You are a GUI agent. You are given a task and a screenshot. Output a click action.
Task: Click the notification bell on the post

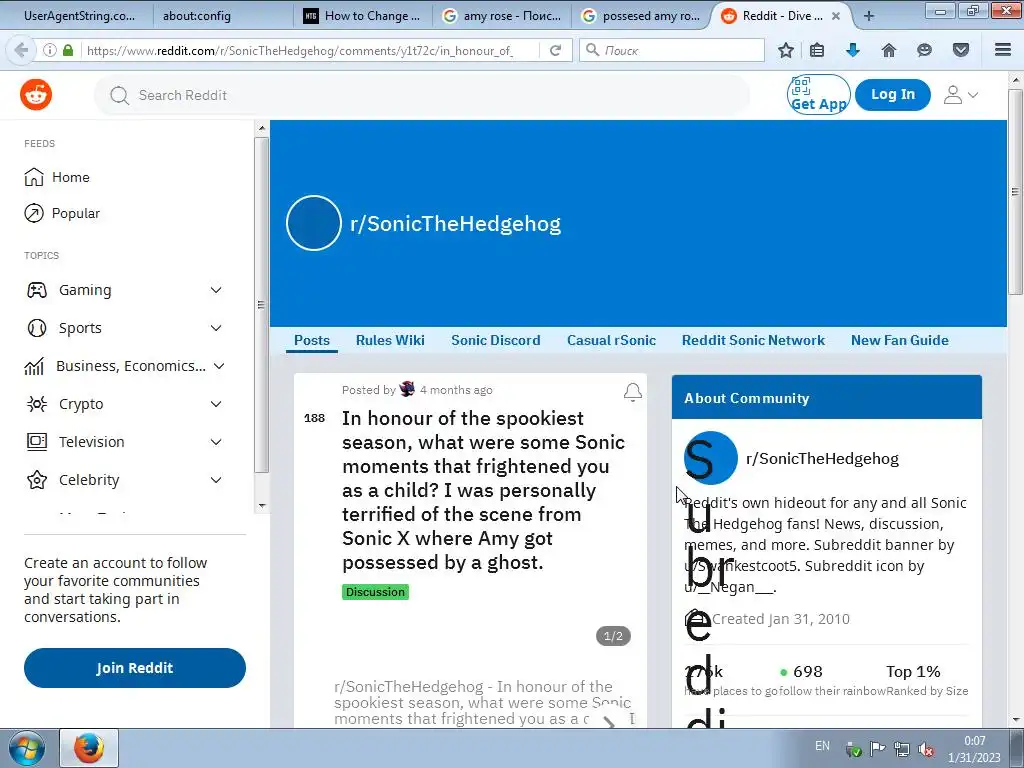632,392
